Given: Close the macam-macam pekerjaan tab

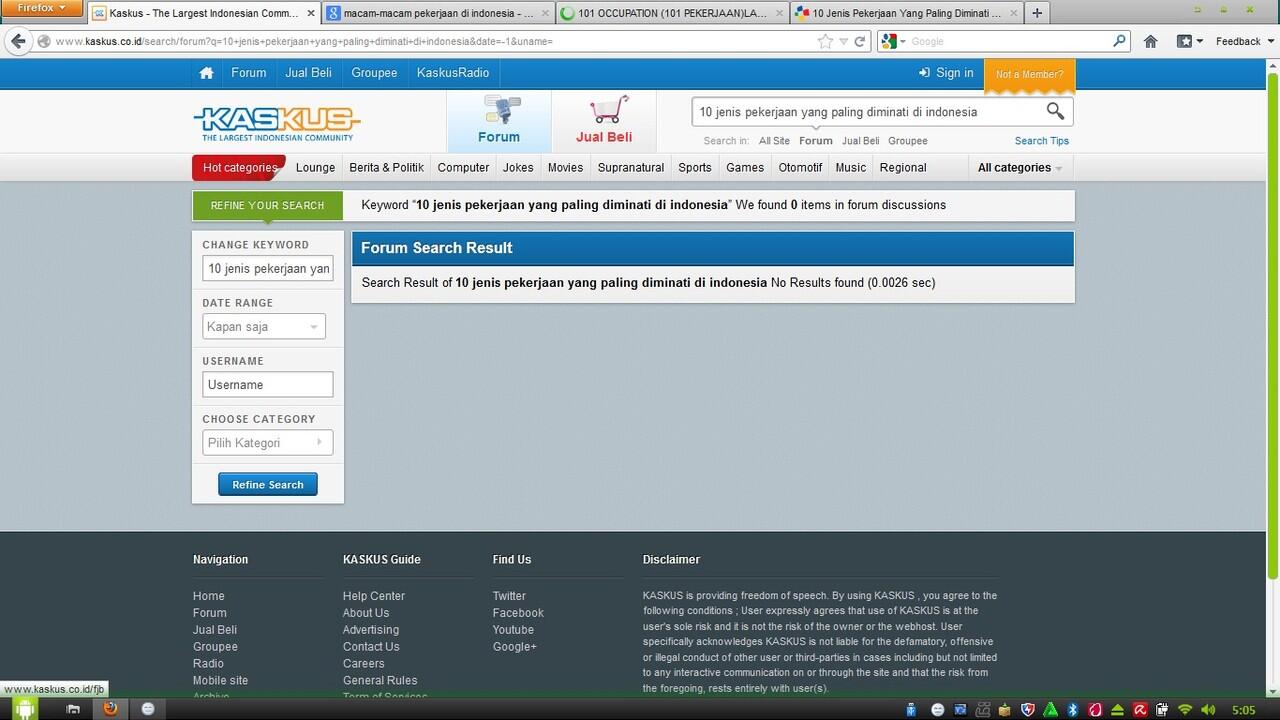Looking at the screenshot, I should click(x=546, y=13).
